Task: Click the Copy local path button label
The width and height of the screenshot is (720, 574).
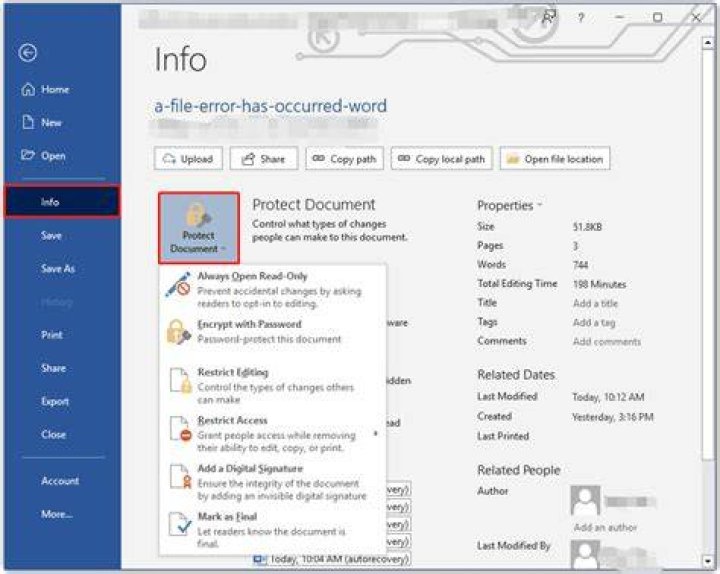Action: click(450, 159)
